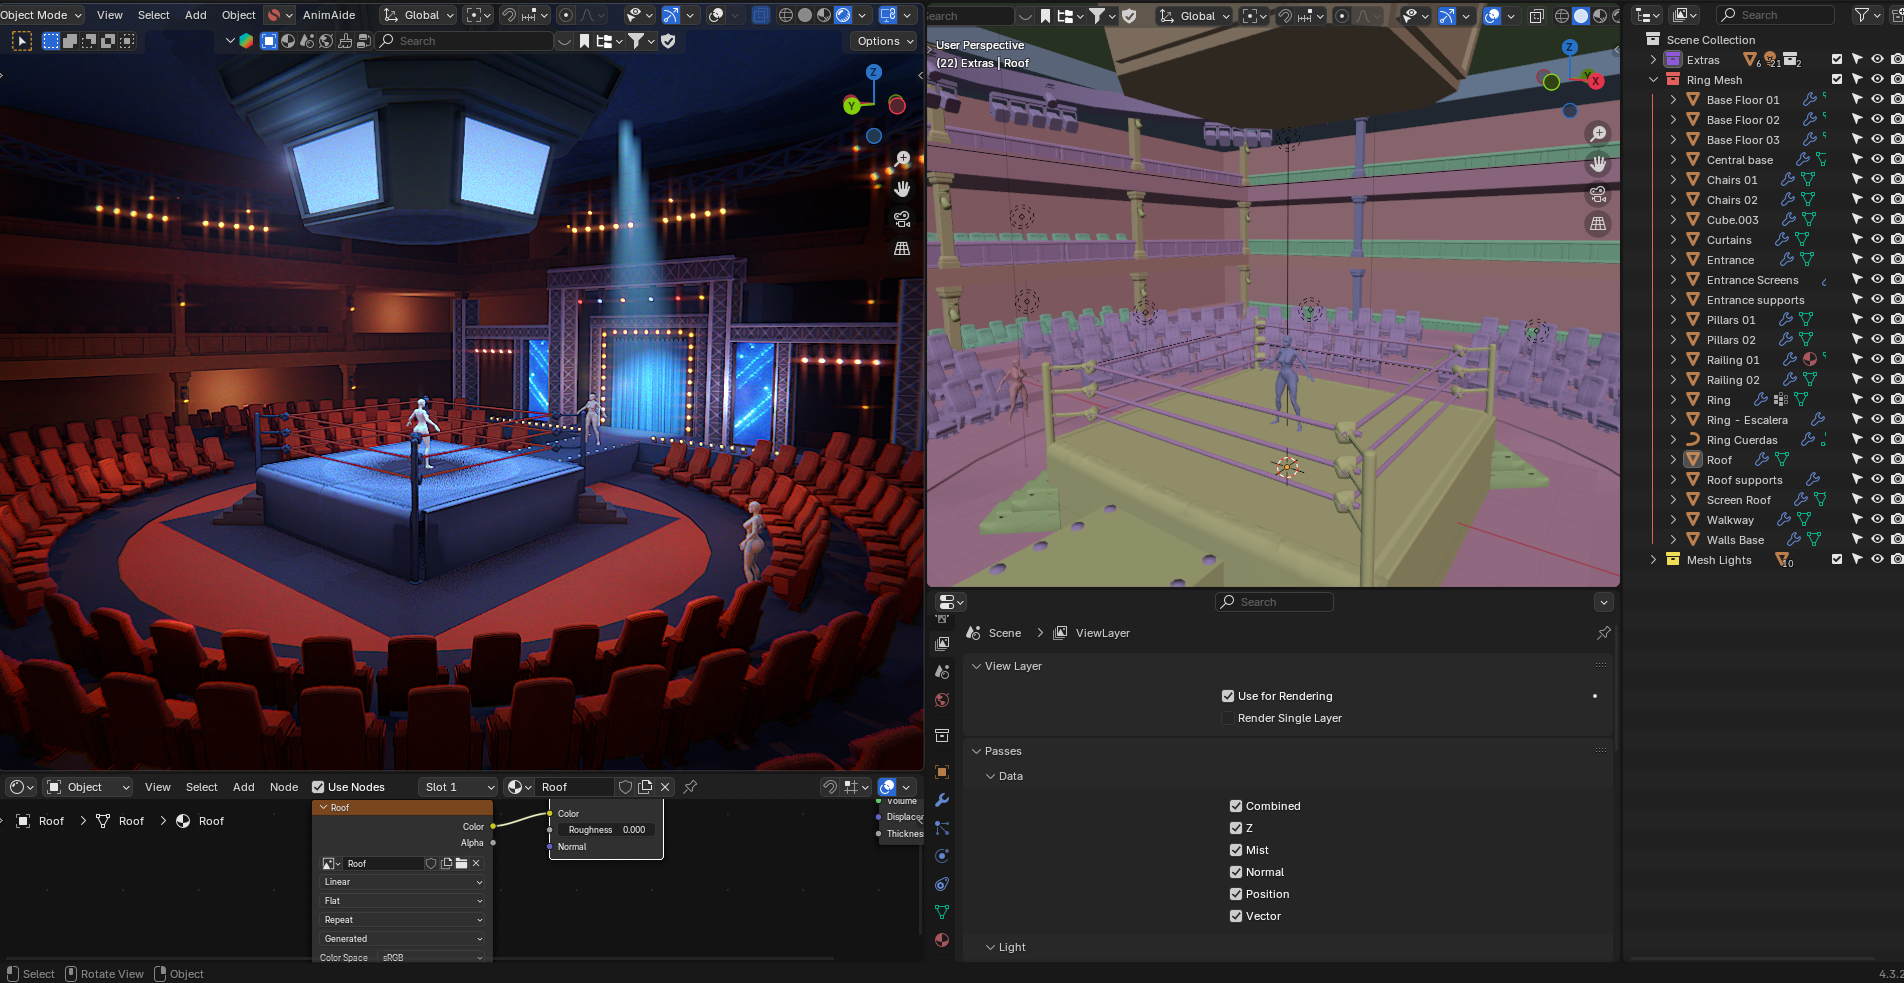Open Global orientation dropdown in left viewport
The width and height of the screenshot is (1904, 983).
coord(418,15)
